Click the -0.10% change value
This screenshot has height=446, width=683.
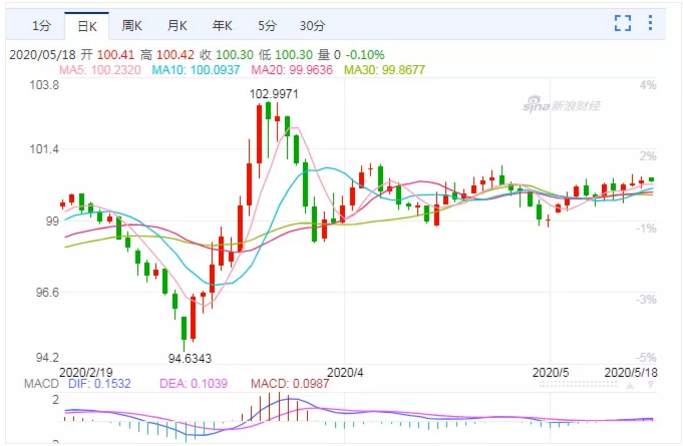coord(365,55)
